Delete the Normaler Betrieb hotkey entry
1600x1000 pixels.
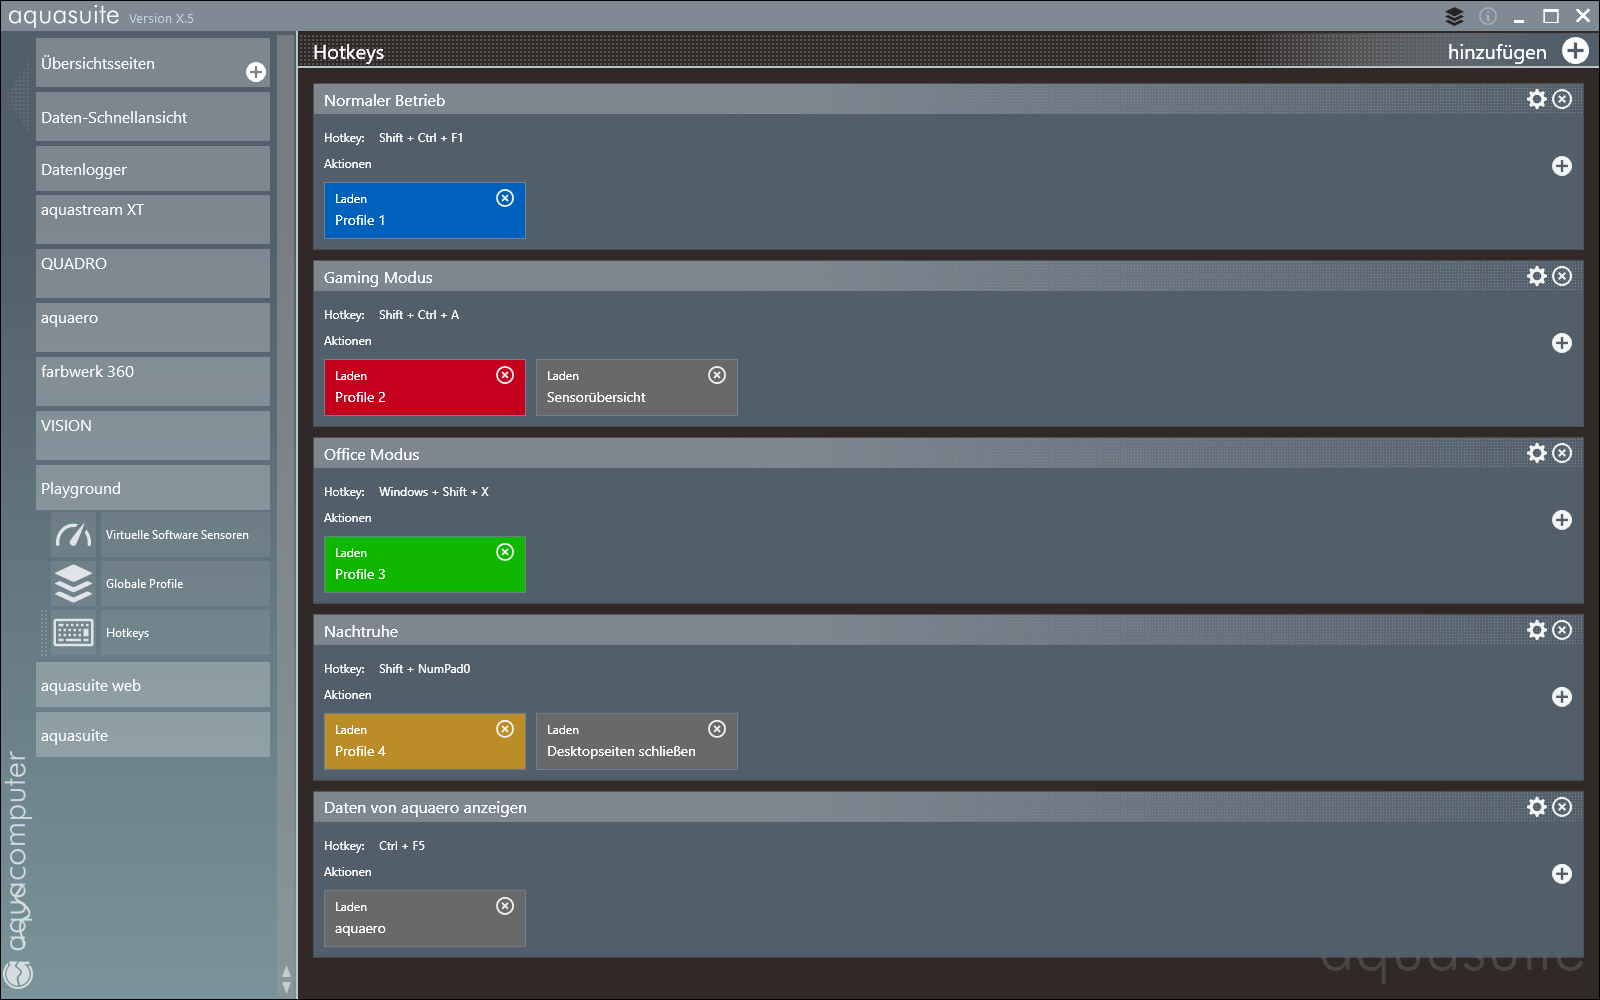point(1562,99)
